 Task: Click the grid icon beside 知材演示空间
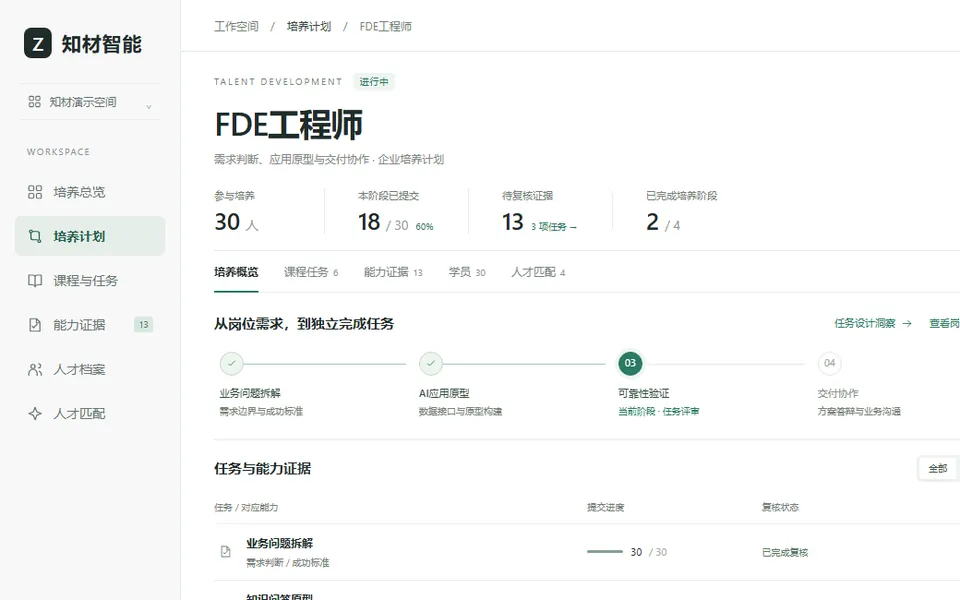coord(34,102)
